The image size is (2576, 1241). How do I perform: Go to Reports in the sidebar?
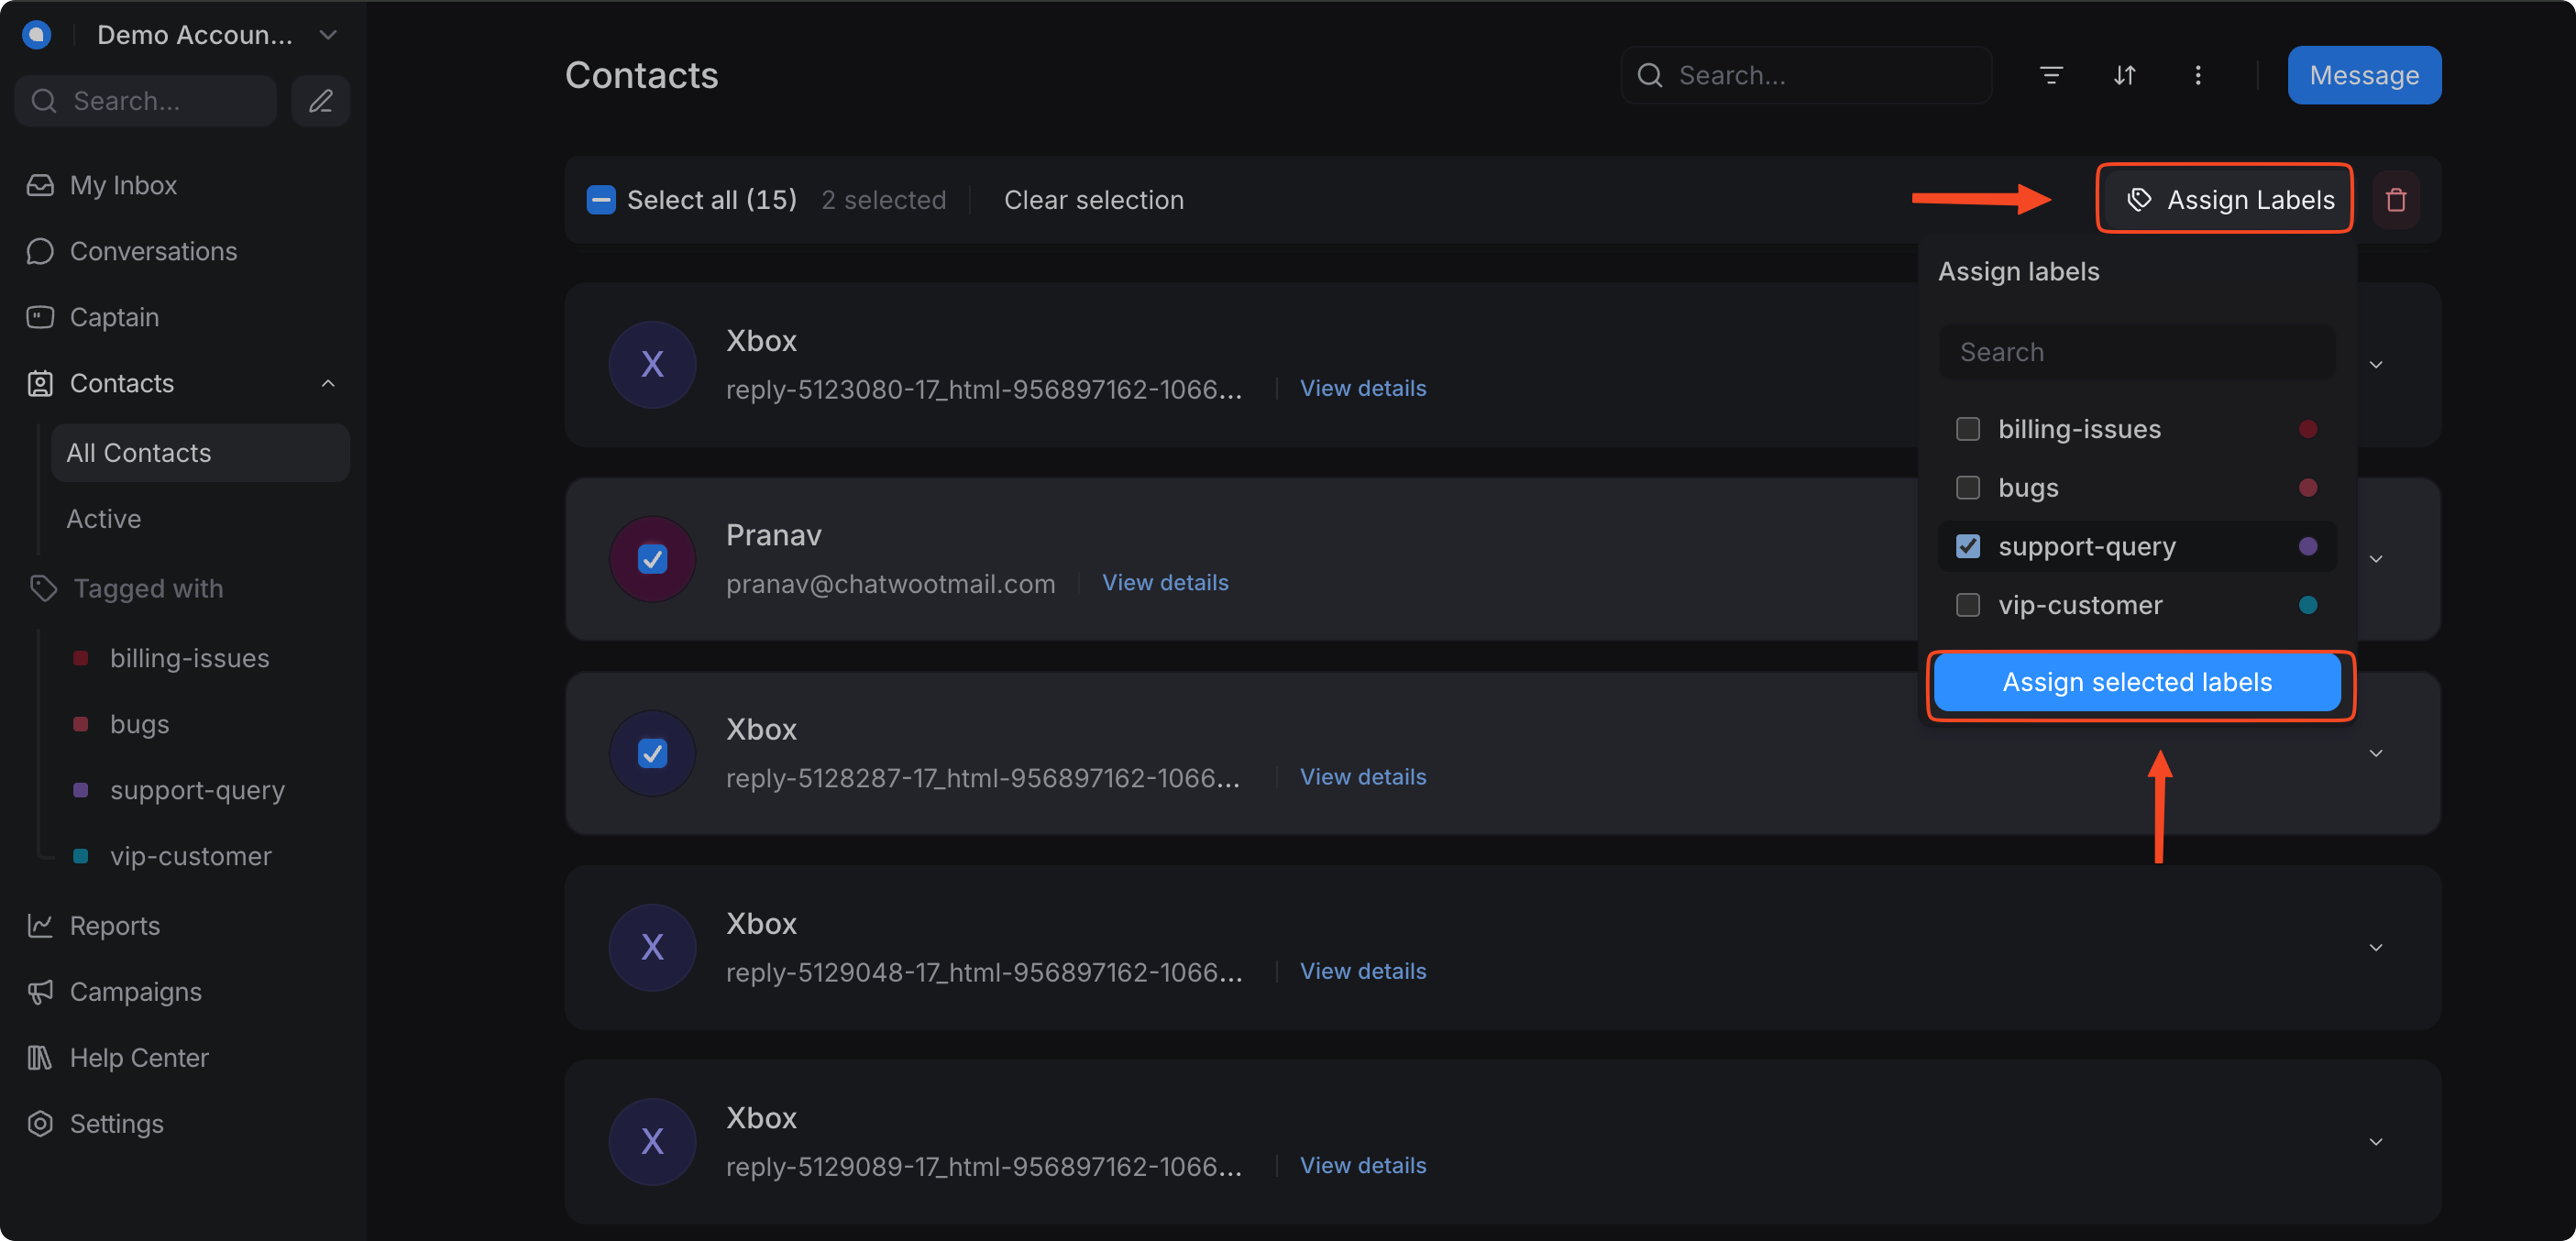(114, 925)
